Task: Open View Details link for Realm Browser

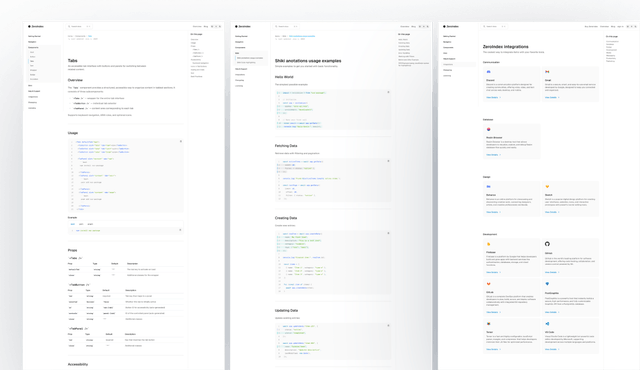Action: [x=493, y=155]
